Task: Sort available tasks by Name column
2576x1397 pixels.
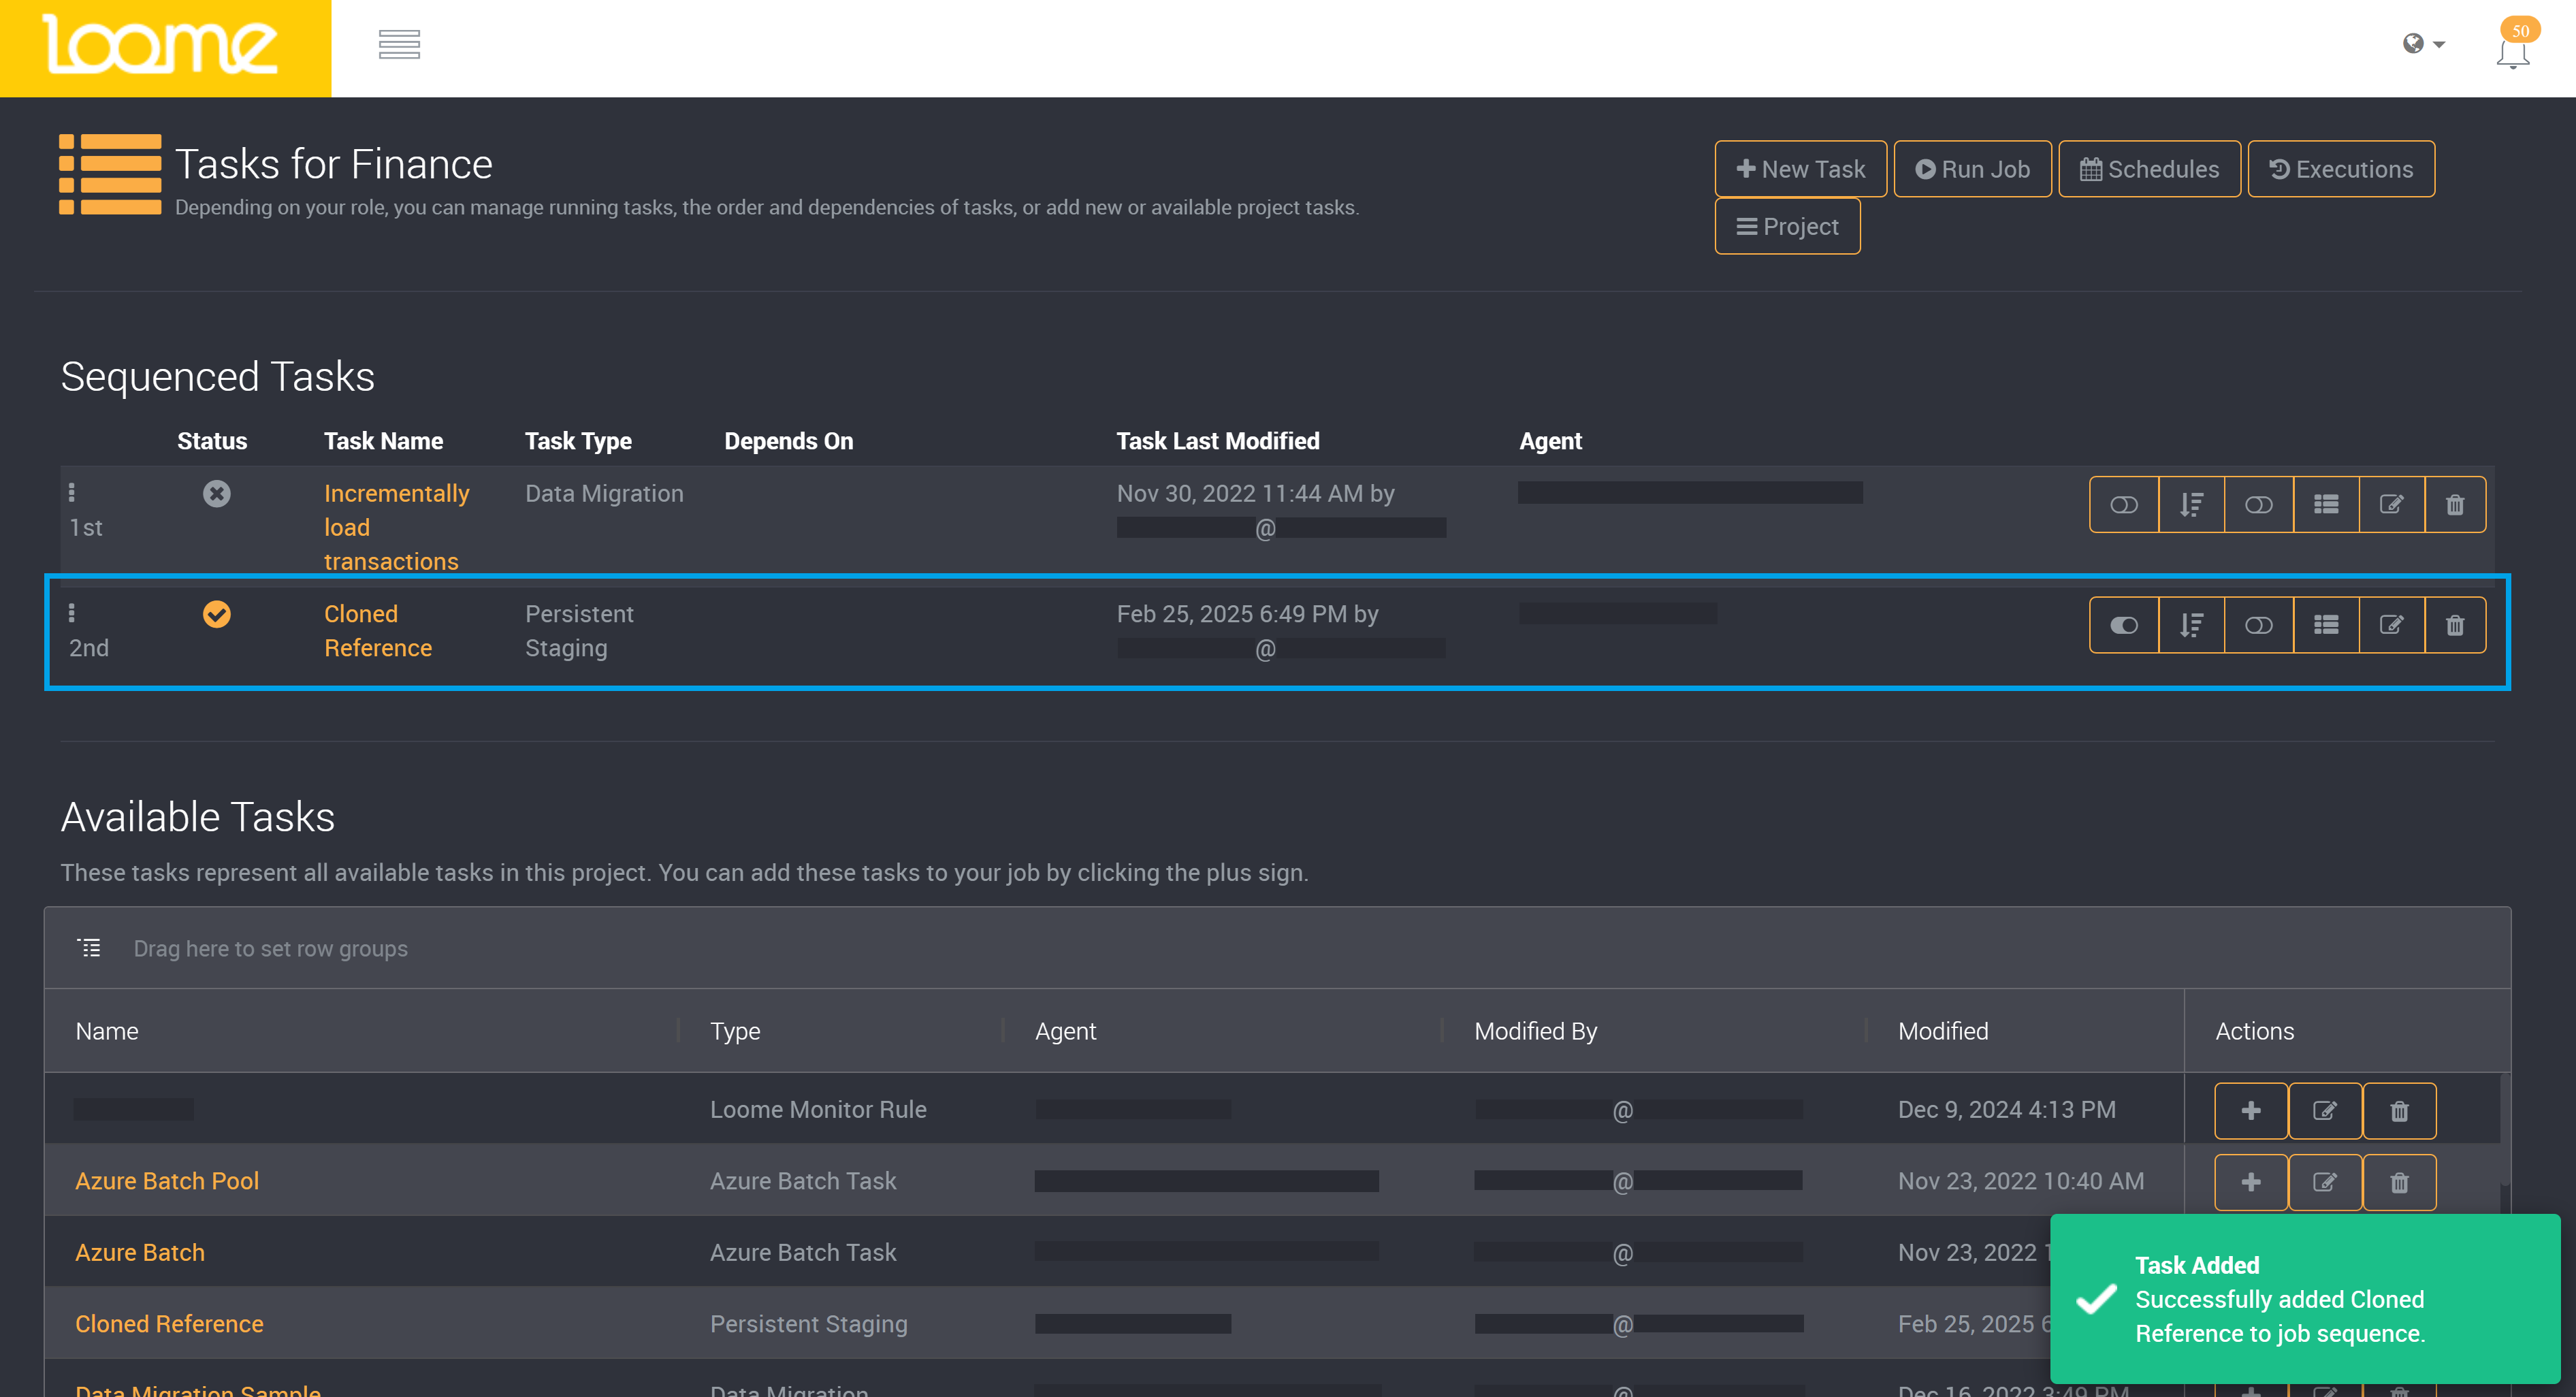Action: [107, 1031]
